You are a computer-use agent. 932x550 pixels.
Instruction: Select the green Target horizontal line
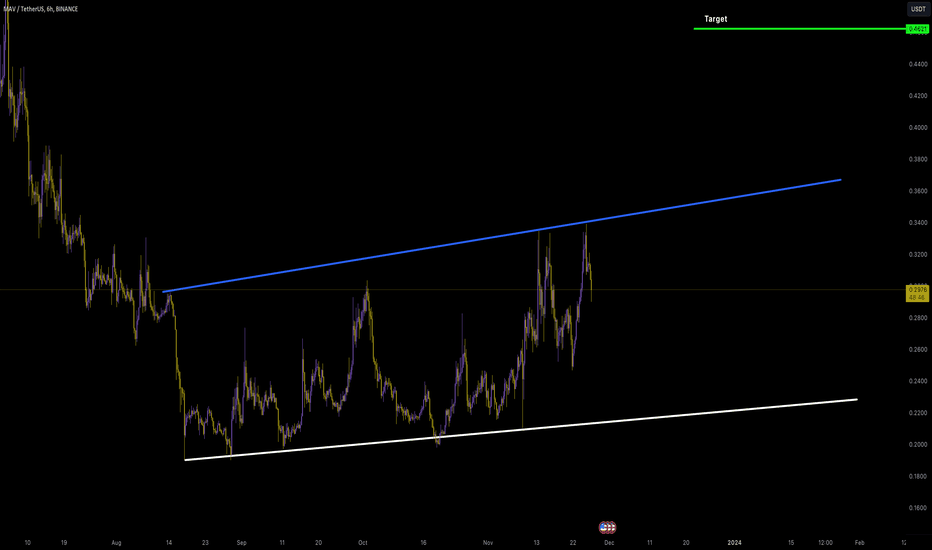pyautogui.click(x=799, y=29)
